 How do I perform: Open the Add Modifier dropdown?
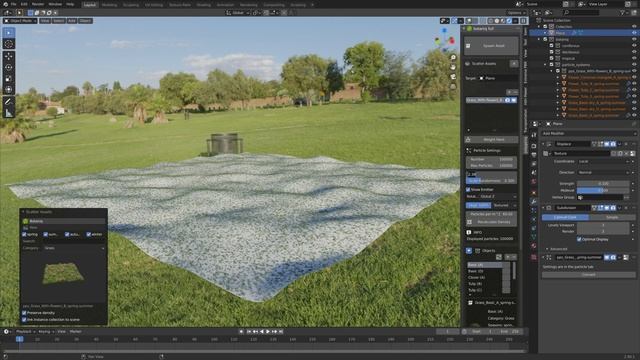pos(589,133)
